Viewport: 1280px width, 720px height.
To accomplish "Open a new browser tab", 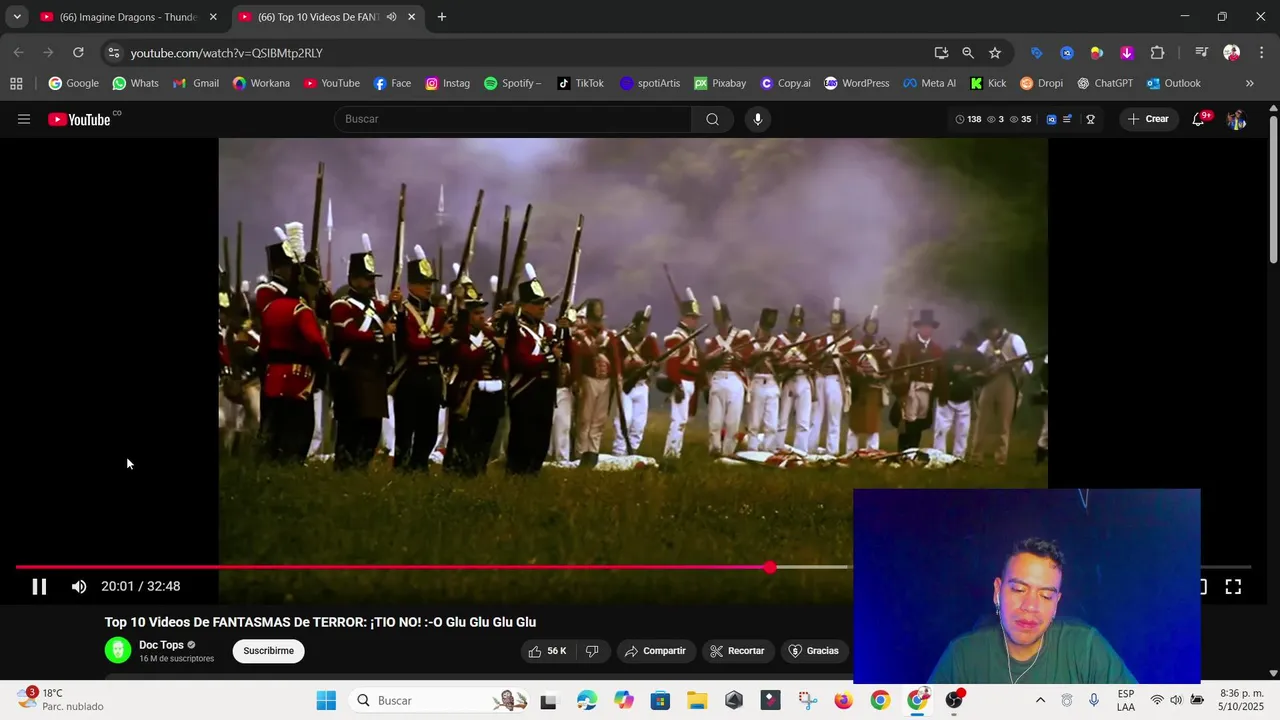I will click(x=442, y=17).
